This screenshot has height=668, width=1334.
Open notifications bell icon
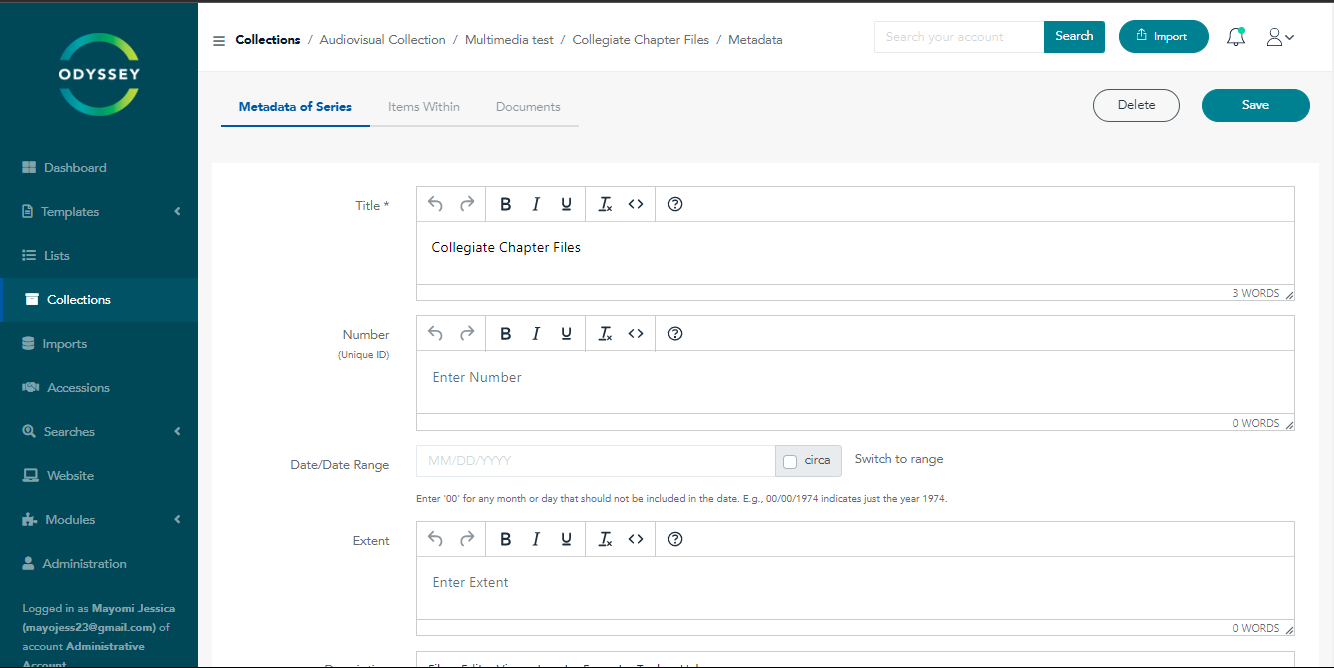[x=1236, y=37]
